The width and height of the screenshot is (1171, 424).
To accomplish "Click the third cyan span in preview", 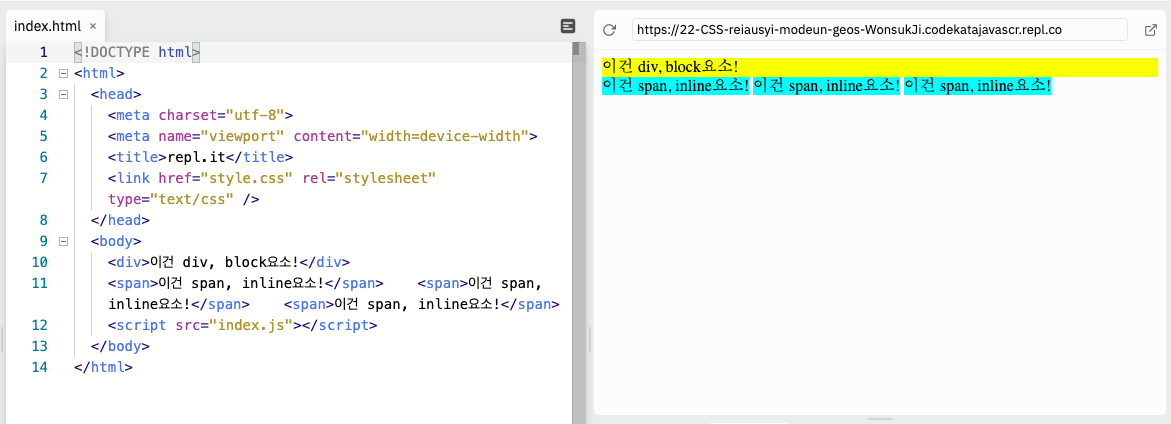I will point(978,86).
